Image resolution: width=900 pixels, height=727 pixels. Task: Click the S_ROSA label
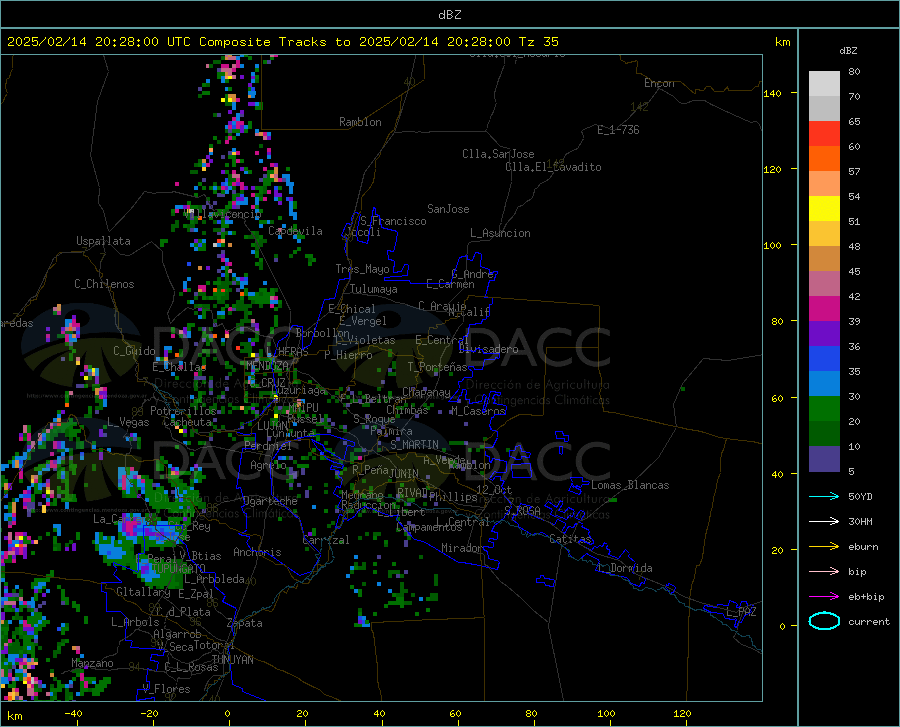click(522, 510)
